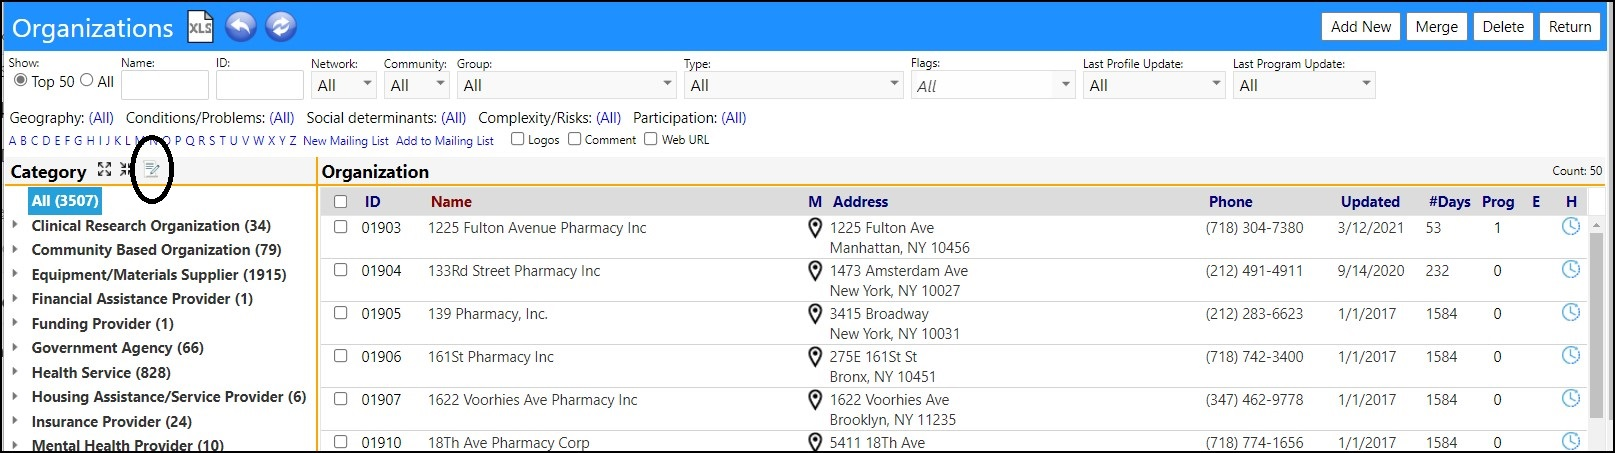The image size is (1615, 453).
Task: Expand Equipment/Materials Supplier category arrow
Action: point(15,274)
